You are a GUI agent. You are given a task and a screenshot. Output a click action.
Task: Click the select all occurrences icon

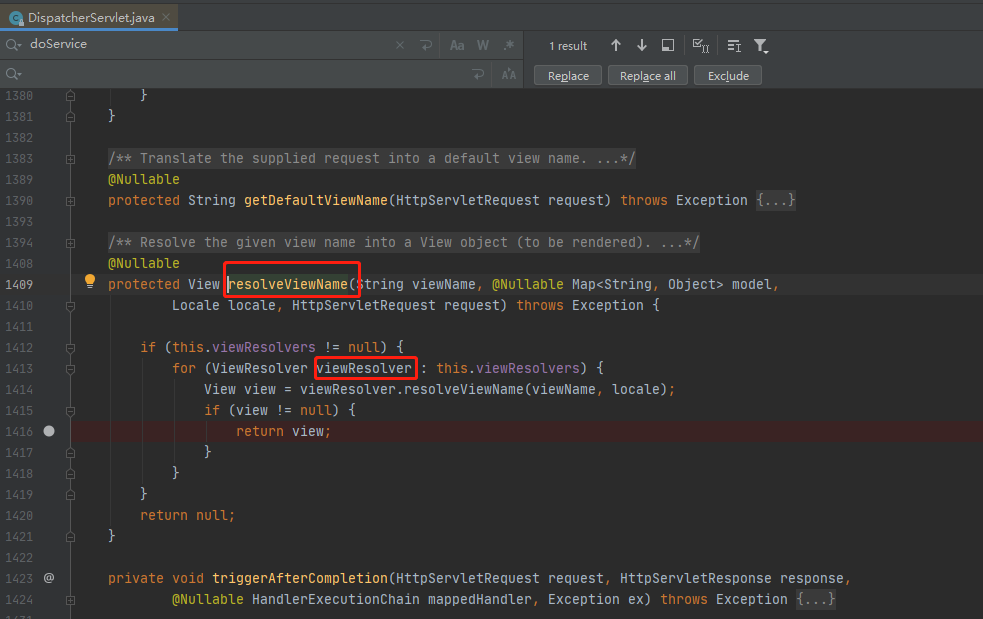point(701,46)
